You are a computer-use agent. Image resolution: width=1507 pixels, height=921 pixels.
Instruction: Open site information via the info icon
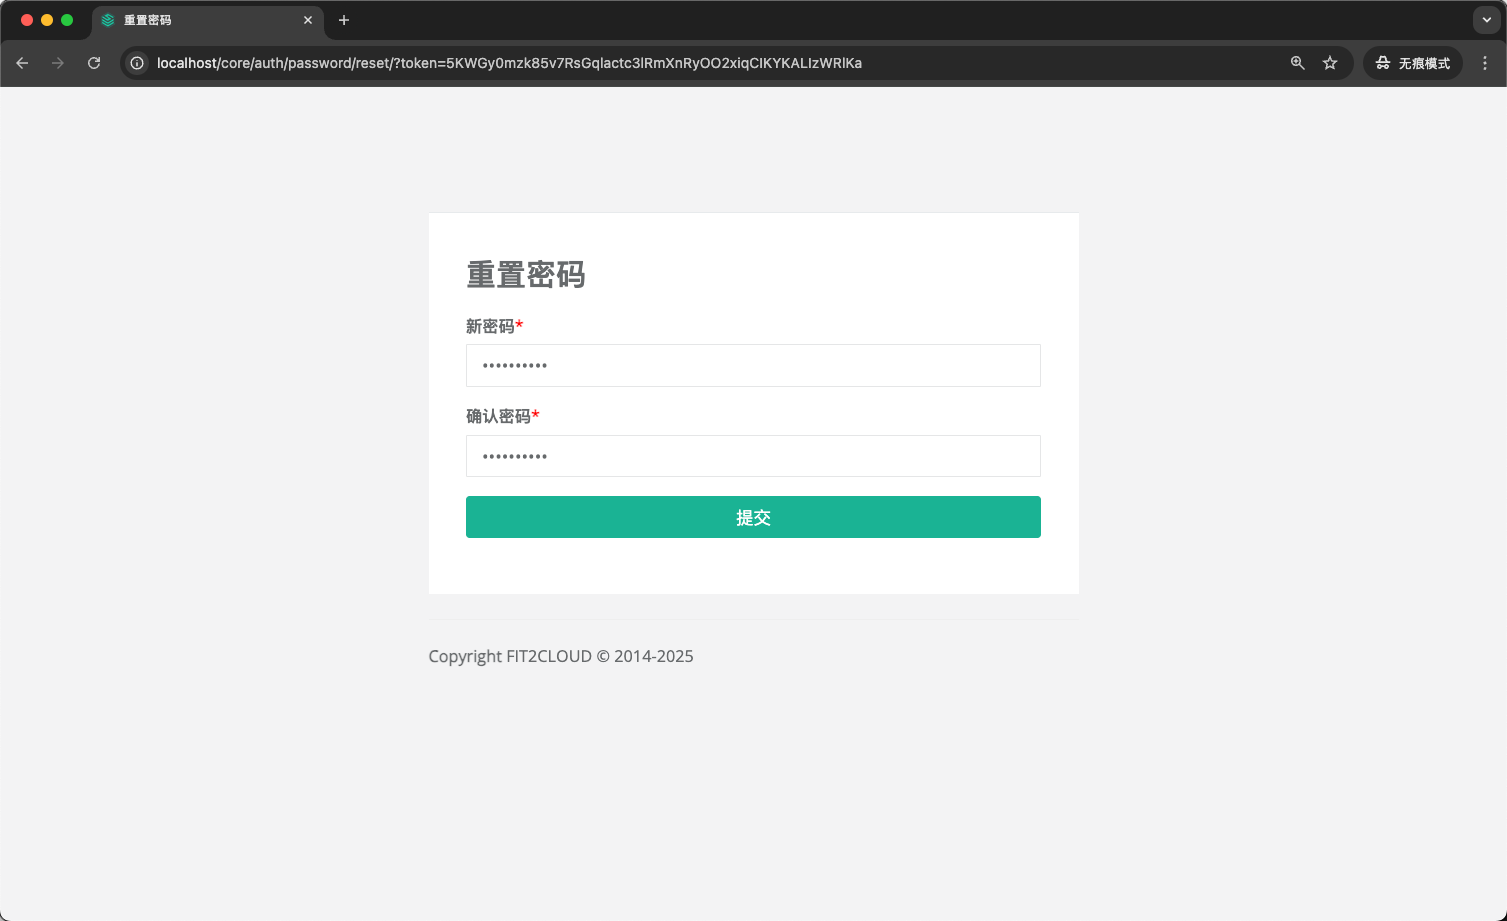click(136, 62)
